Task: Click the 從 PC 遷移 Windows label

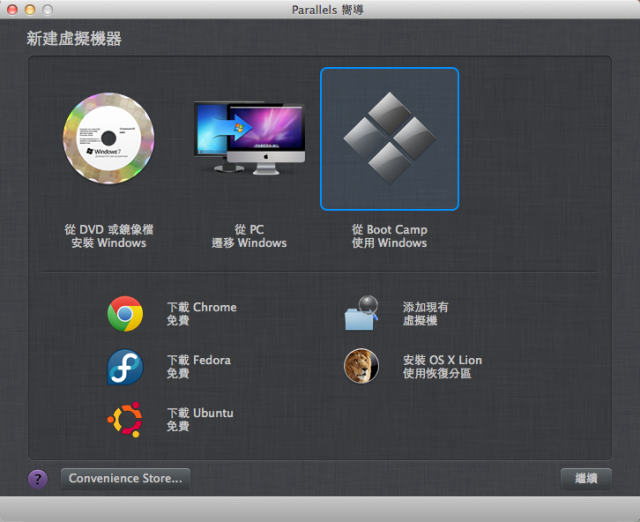Action: click(249, 236)
